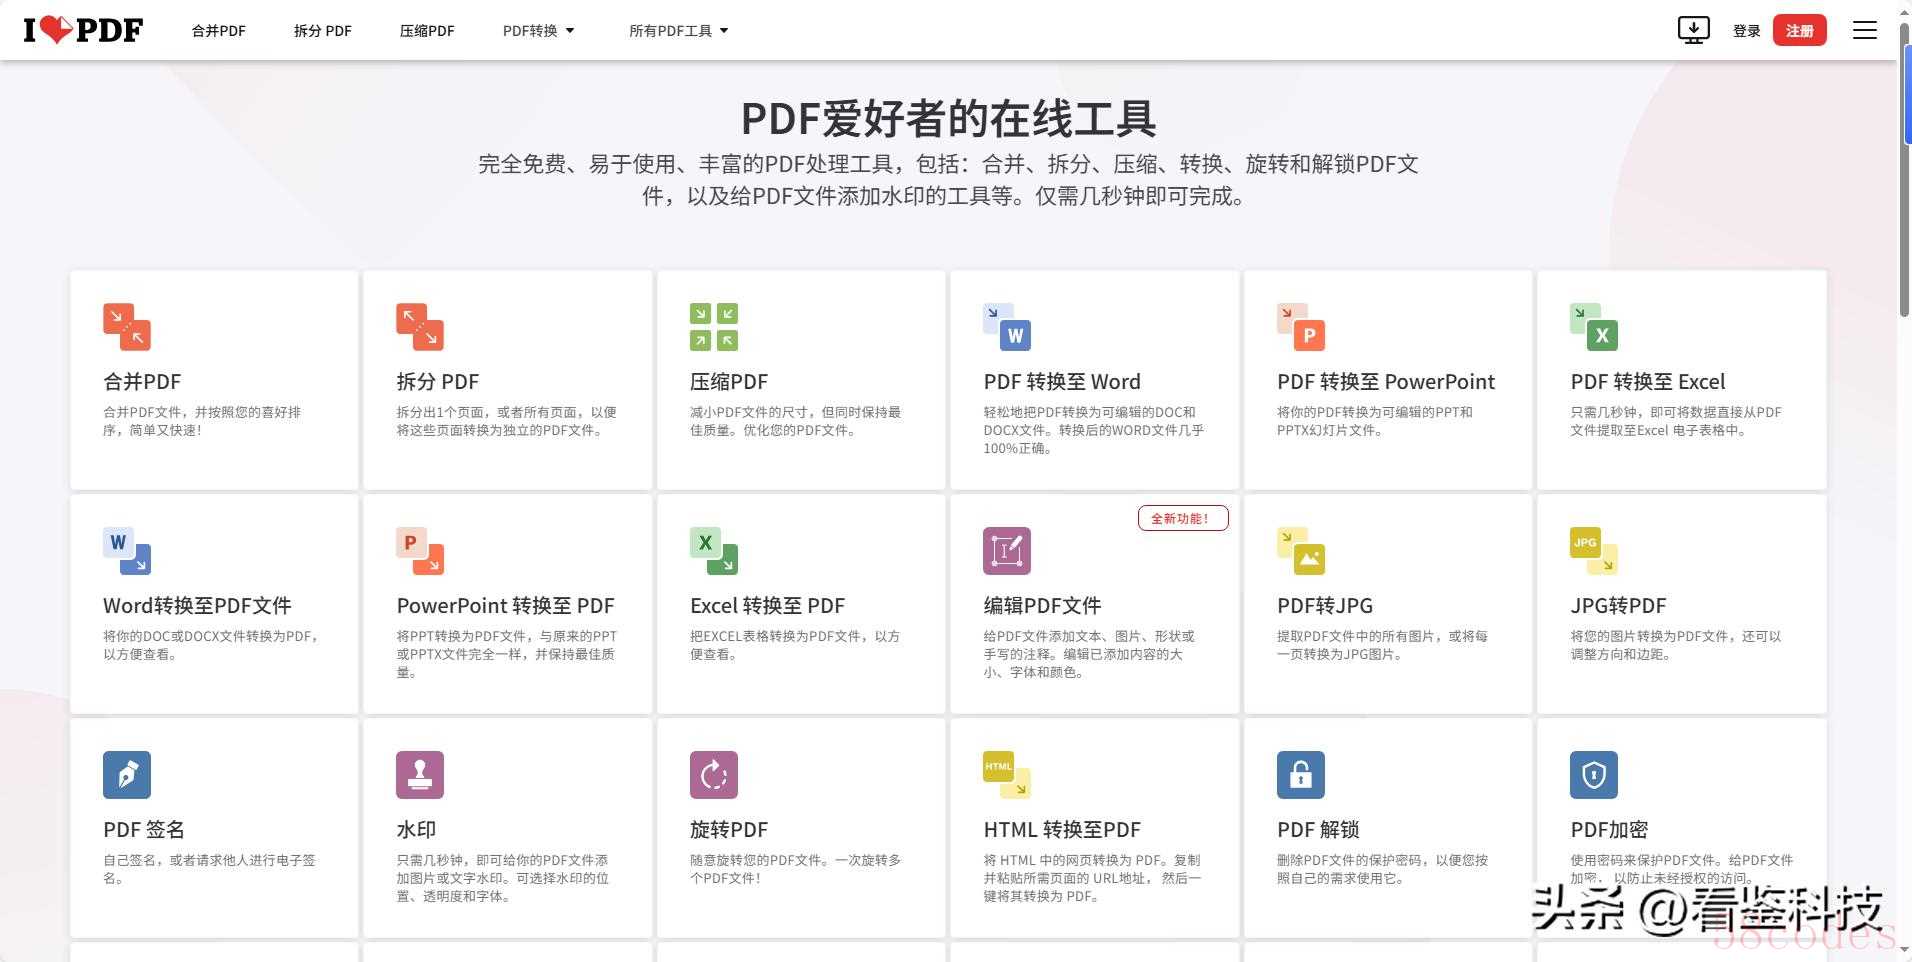Viewport: 1912px width, 962px height.
Task: Open the hamburger menu icon
Action: [x=1864, y=30]
